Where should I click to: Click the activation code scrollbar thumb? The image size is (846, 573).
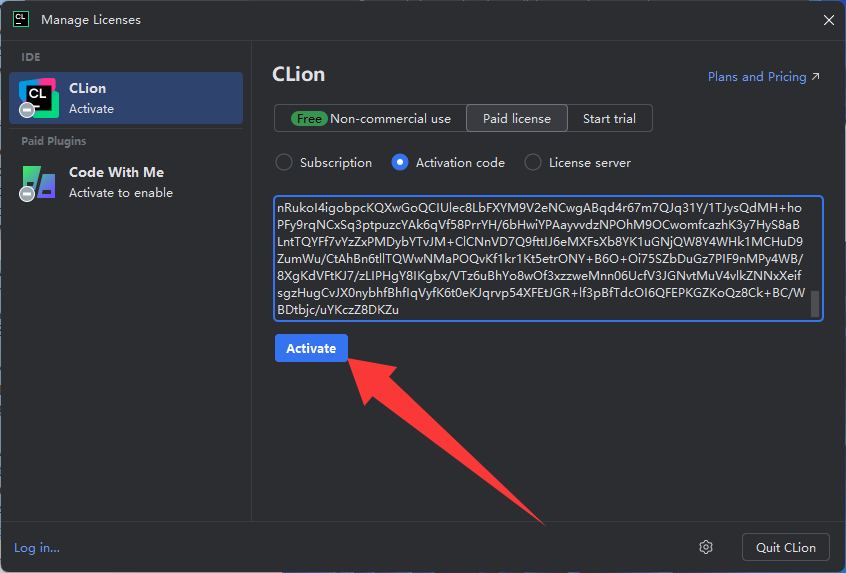(815, 304)
